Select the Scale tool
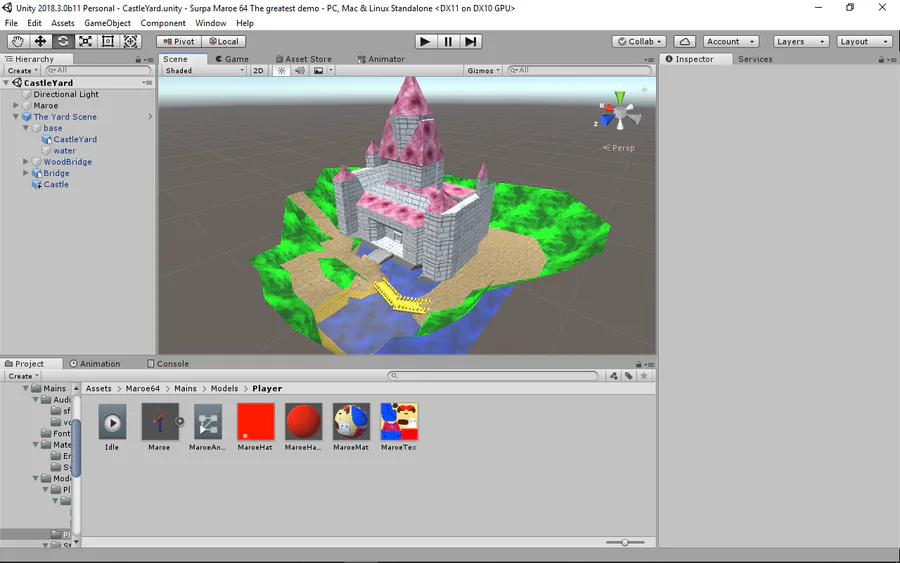Viewport: 900px width, 563px height. (x=86, y=41)
